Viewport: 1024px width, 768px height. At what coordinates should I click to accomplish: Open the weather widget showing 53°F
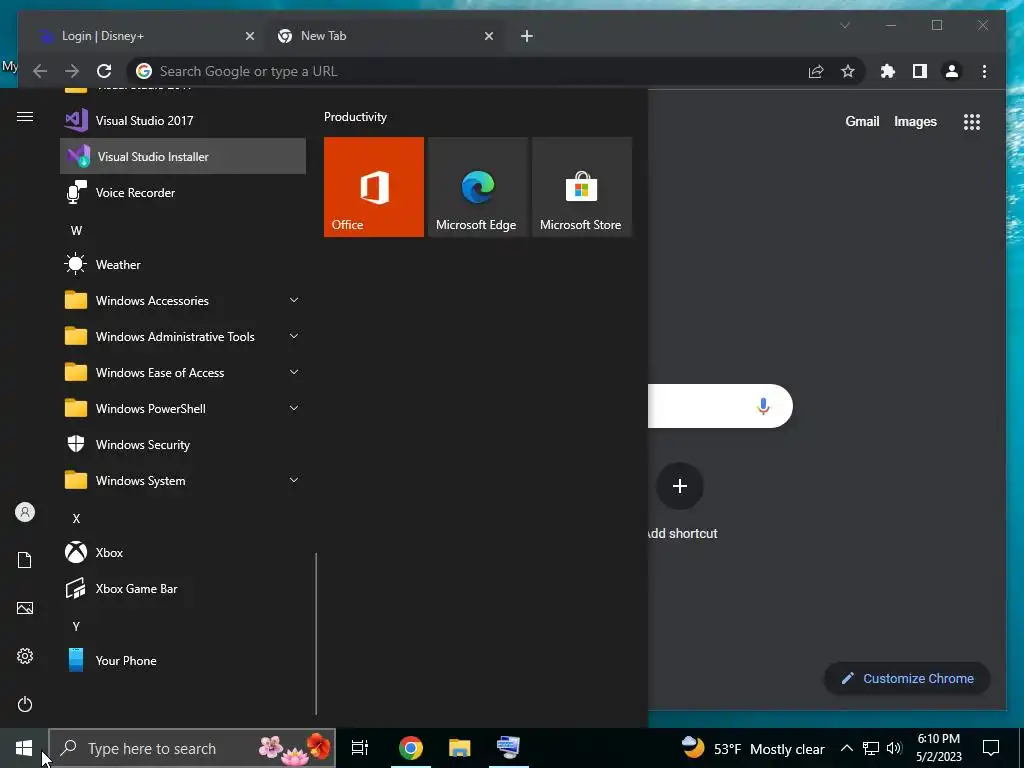[753, 748]
